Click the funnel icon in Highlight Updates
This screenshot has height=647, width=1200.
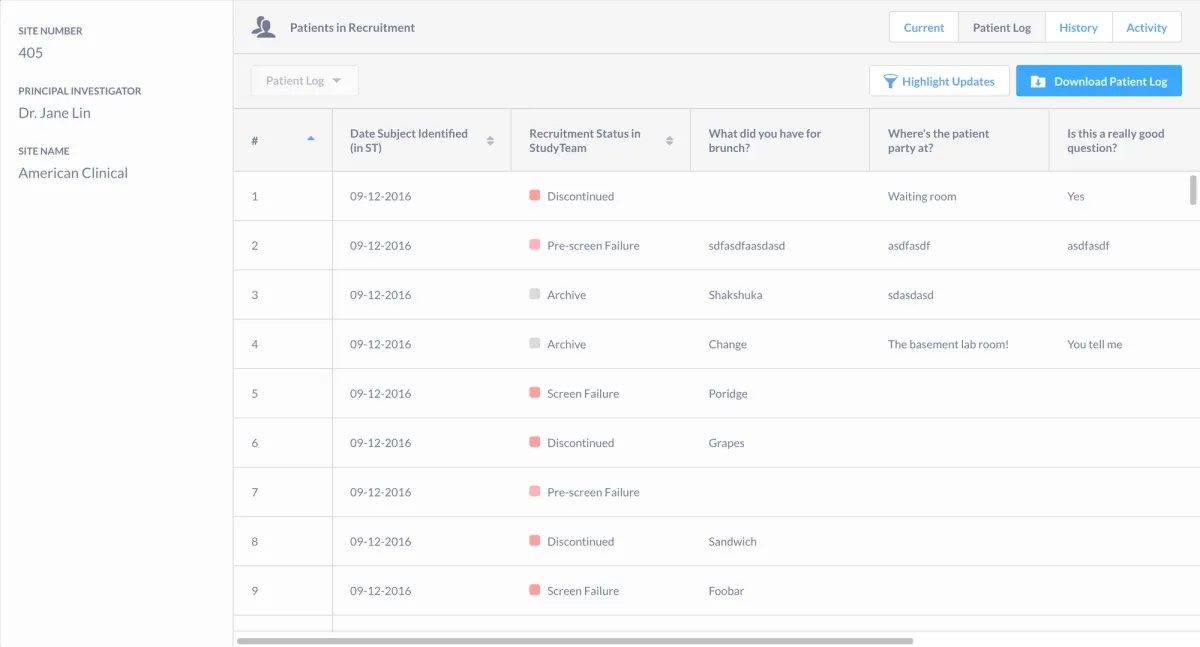click(890, 81)
